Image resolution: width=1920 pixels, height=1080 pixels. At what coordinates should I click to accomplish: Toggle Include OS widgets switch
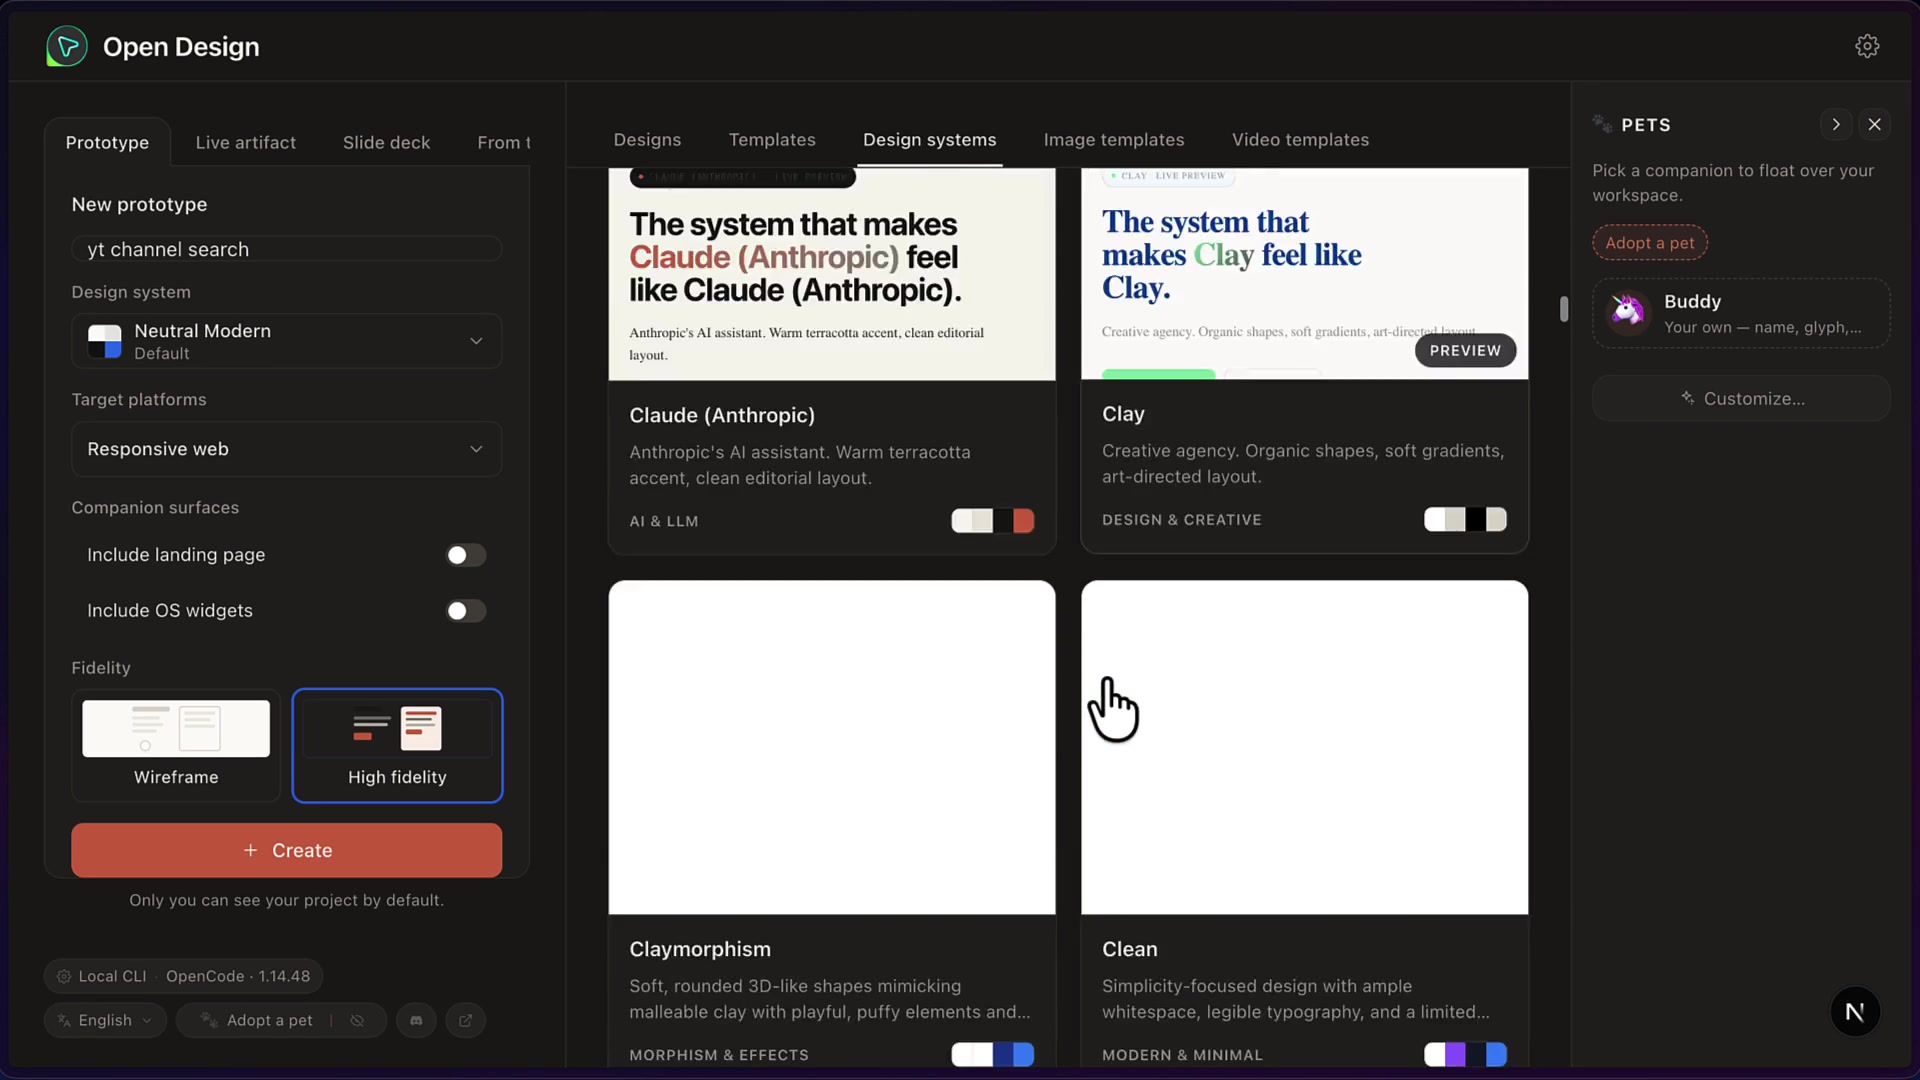point(466,611)
